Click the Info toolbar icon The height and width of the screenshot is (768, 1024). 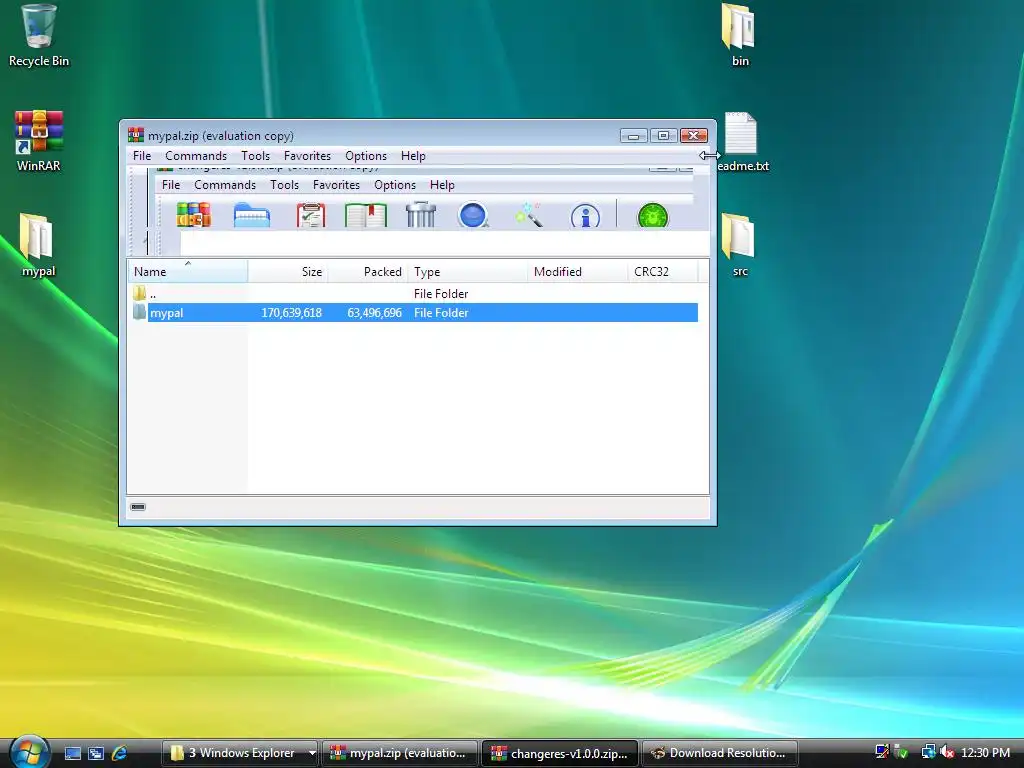(585, 216)
